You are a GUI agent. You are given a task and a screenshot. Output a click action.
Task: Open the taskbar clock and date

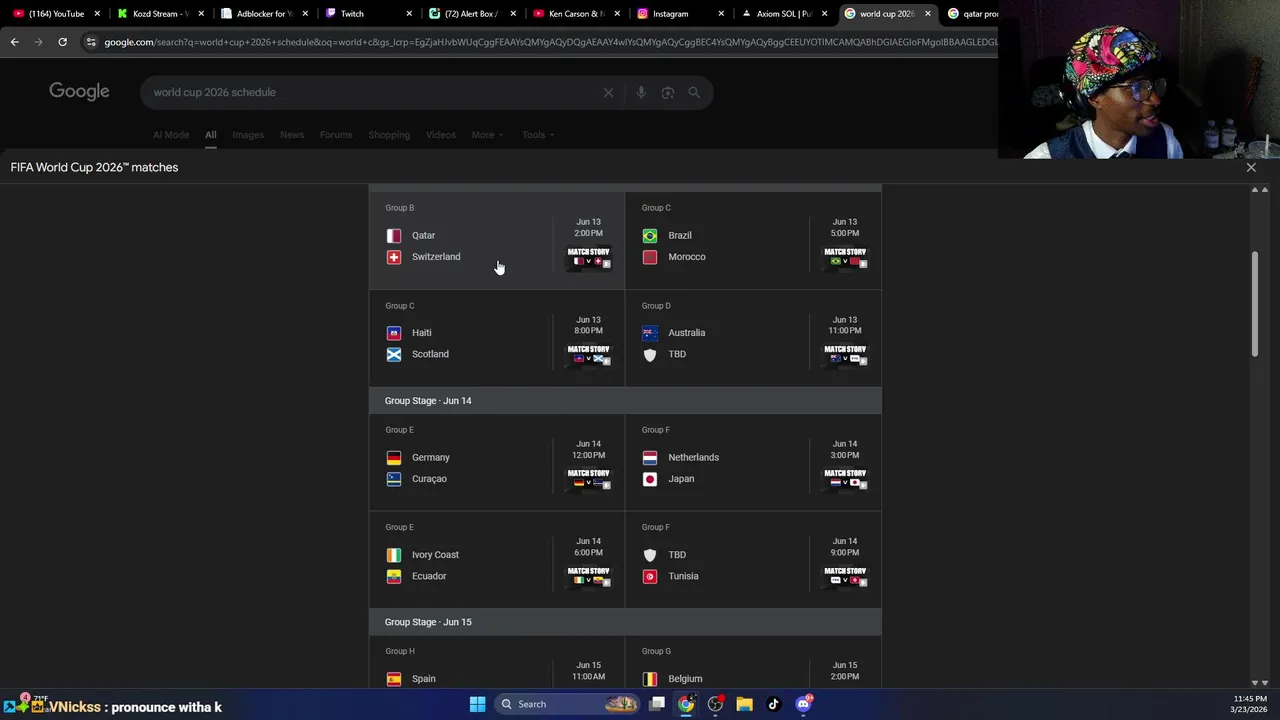coord(1250,704)
